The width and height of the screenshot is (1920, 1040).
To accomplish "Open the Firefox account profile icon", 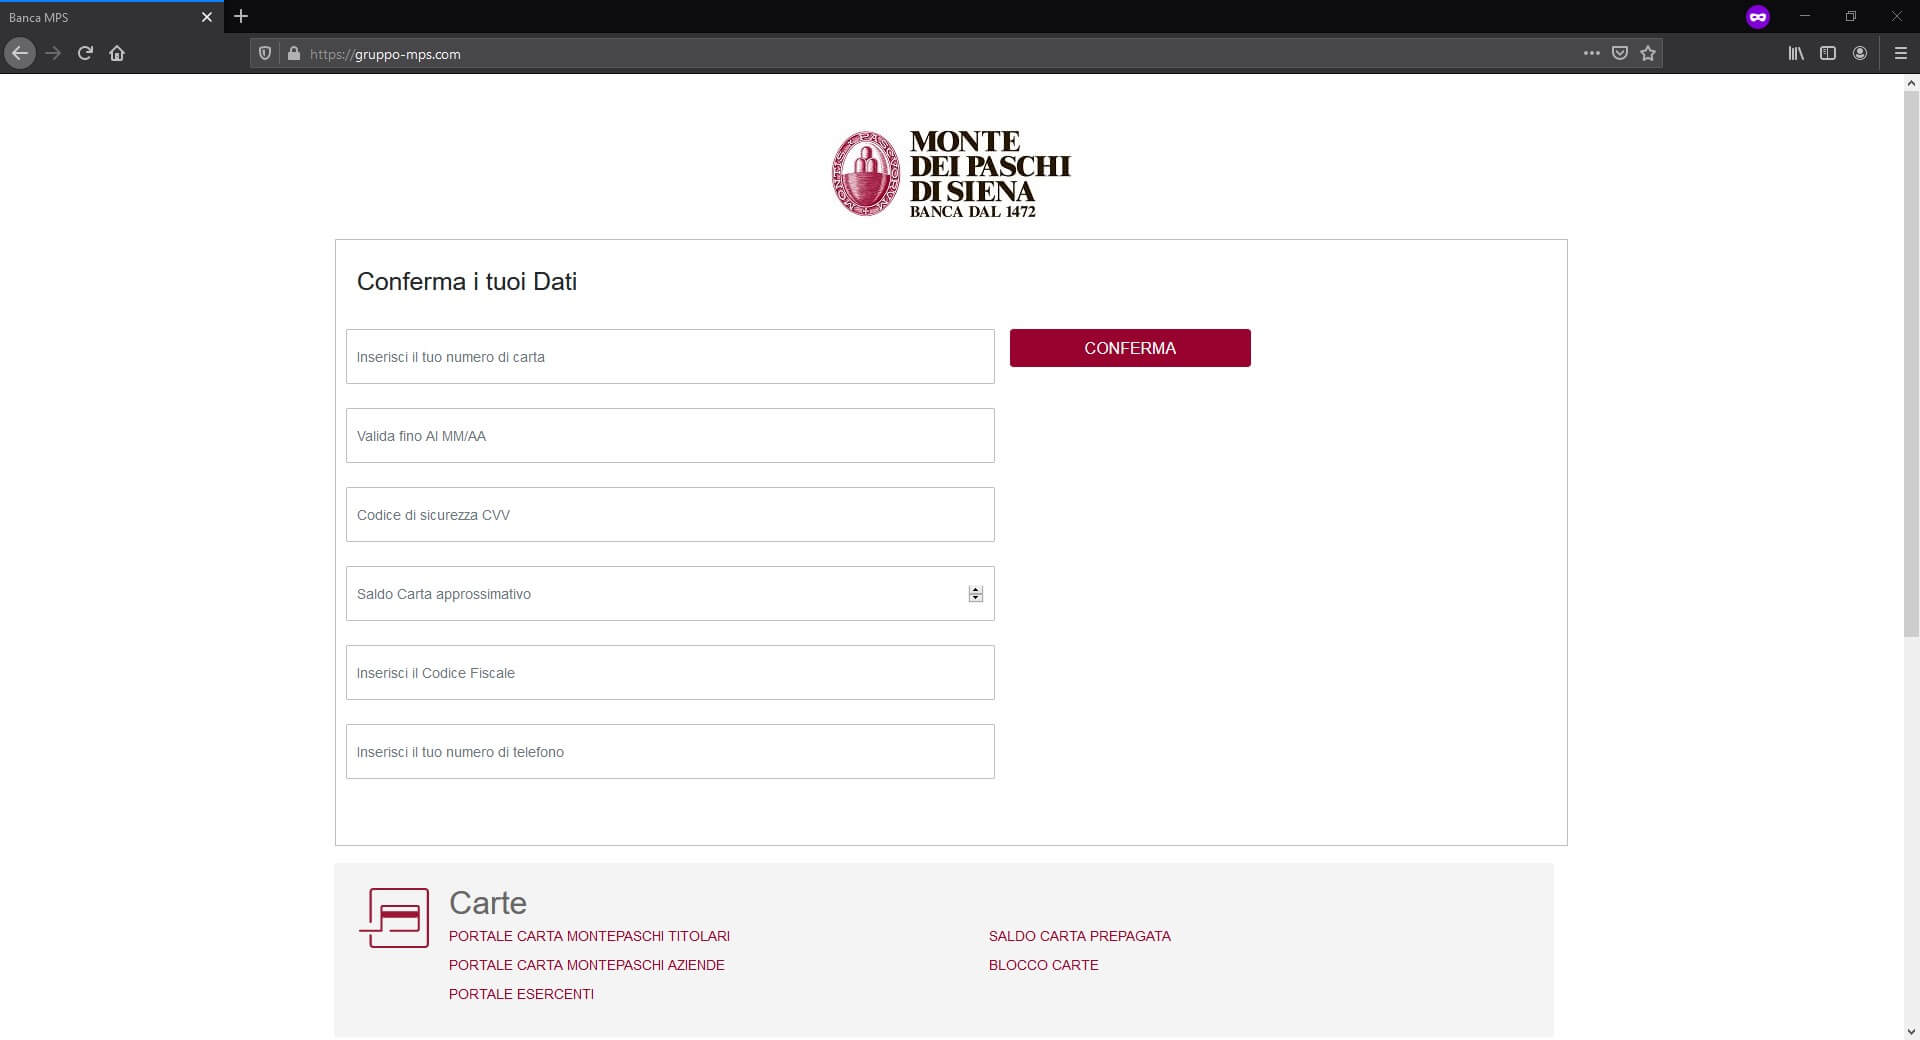I will 1860,54.
